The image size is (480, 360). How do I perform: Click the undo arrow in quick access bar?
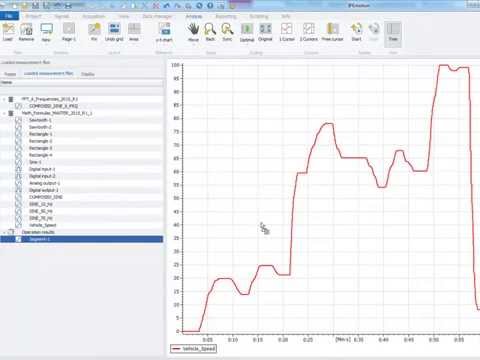(x=167, y=6)
